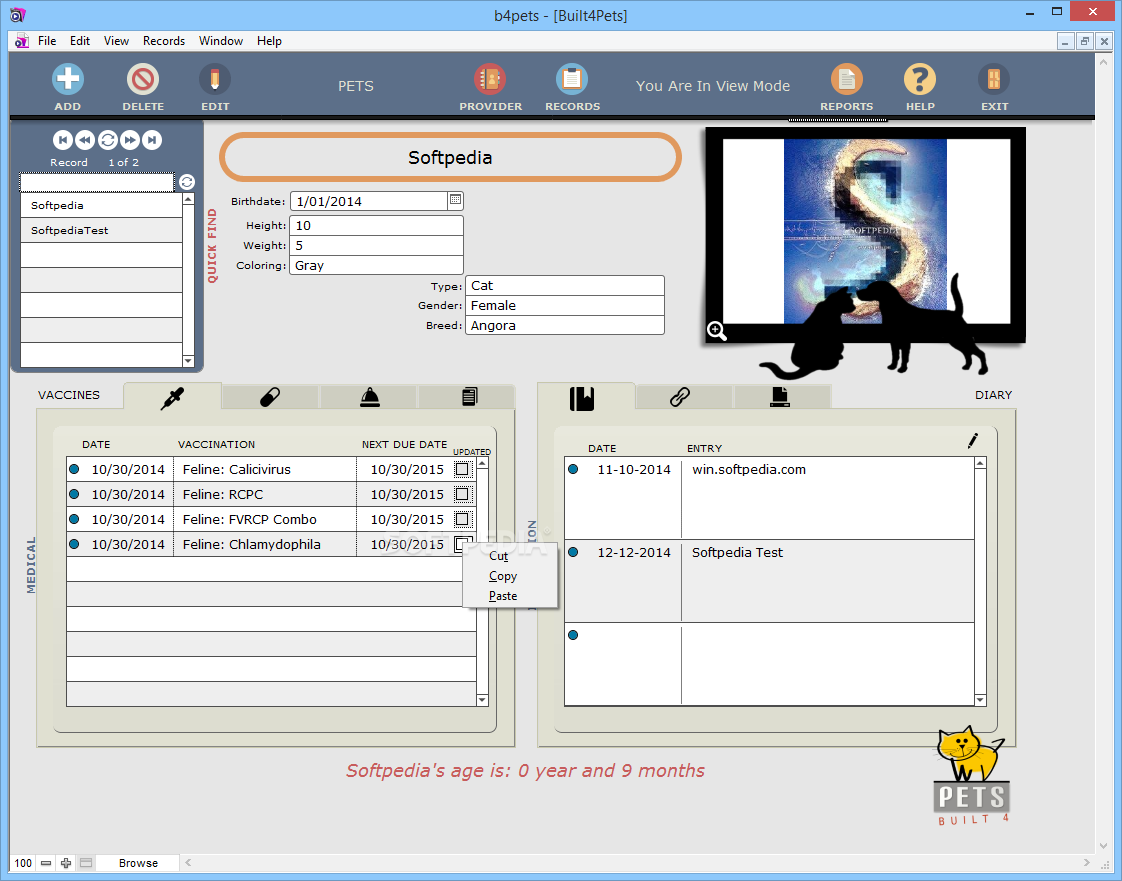1122x881 pixels.
Task: Click blue dot of the empty diary row
Action: 573,635
